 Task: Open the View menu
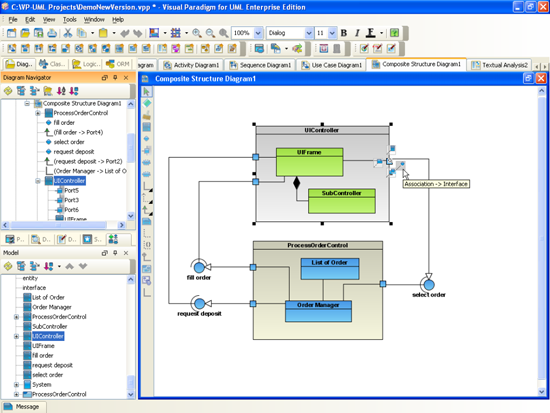point(49,20)
